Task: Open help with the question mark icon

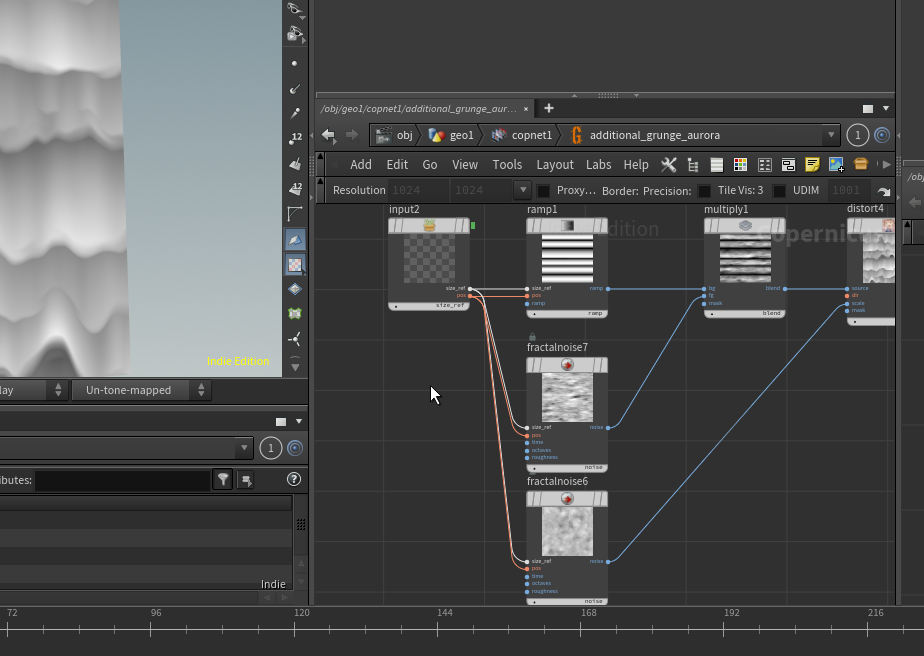Action: [x=294, y=480]
